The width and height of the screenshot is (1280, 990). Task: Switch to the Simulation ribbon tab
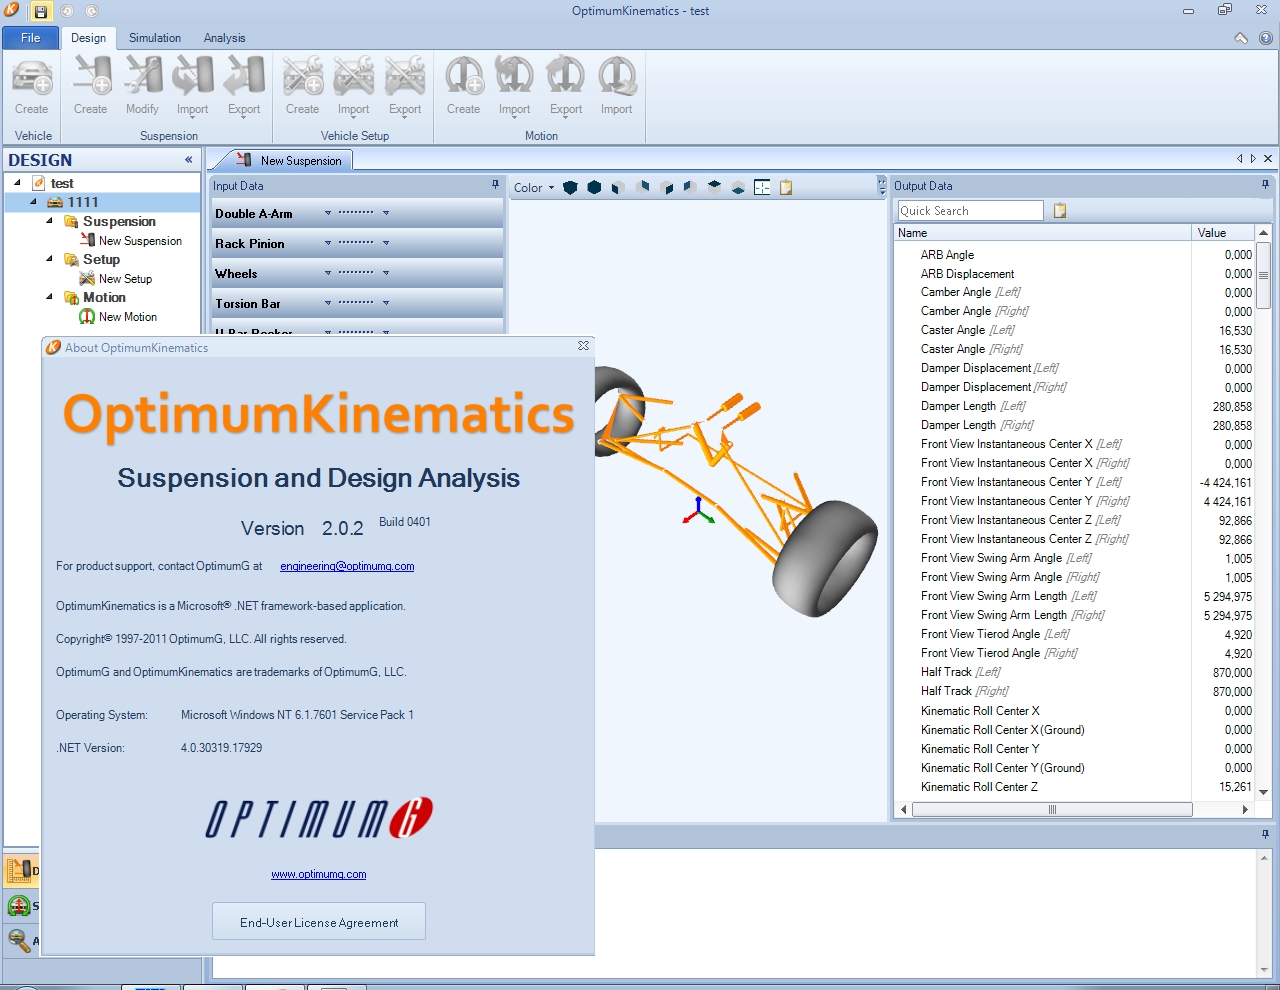point(155,38)
